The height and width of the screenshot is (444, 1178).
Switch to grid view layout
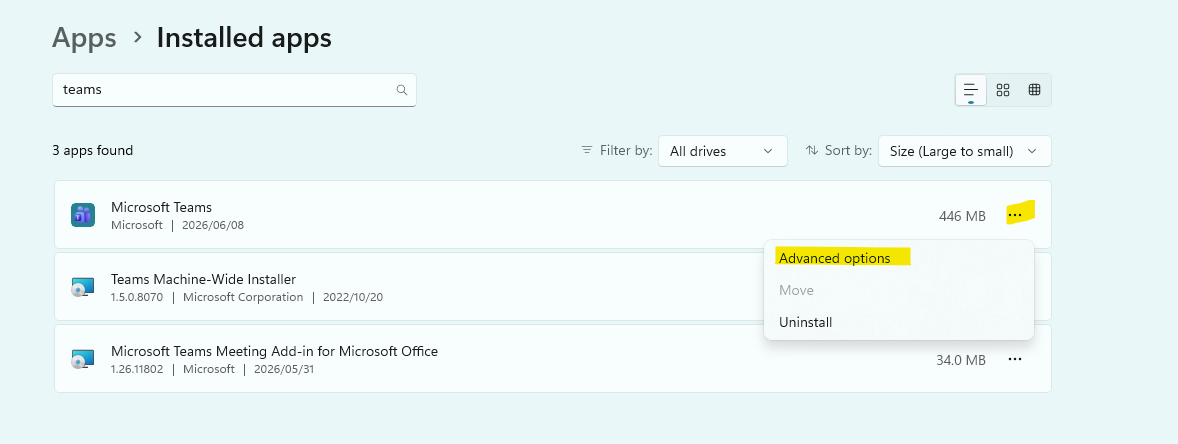click(1002, 90)
